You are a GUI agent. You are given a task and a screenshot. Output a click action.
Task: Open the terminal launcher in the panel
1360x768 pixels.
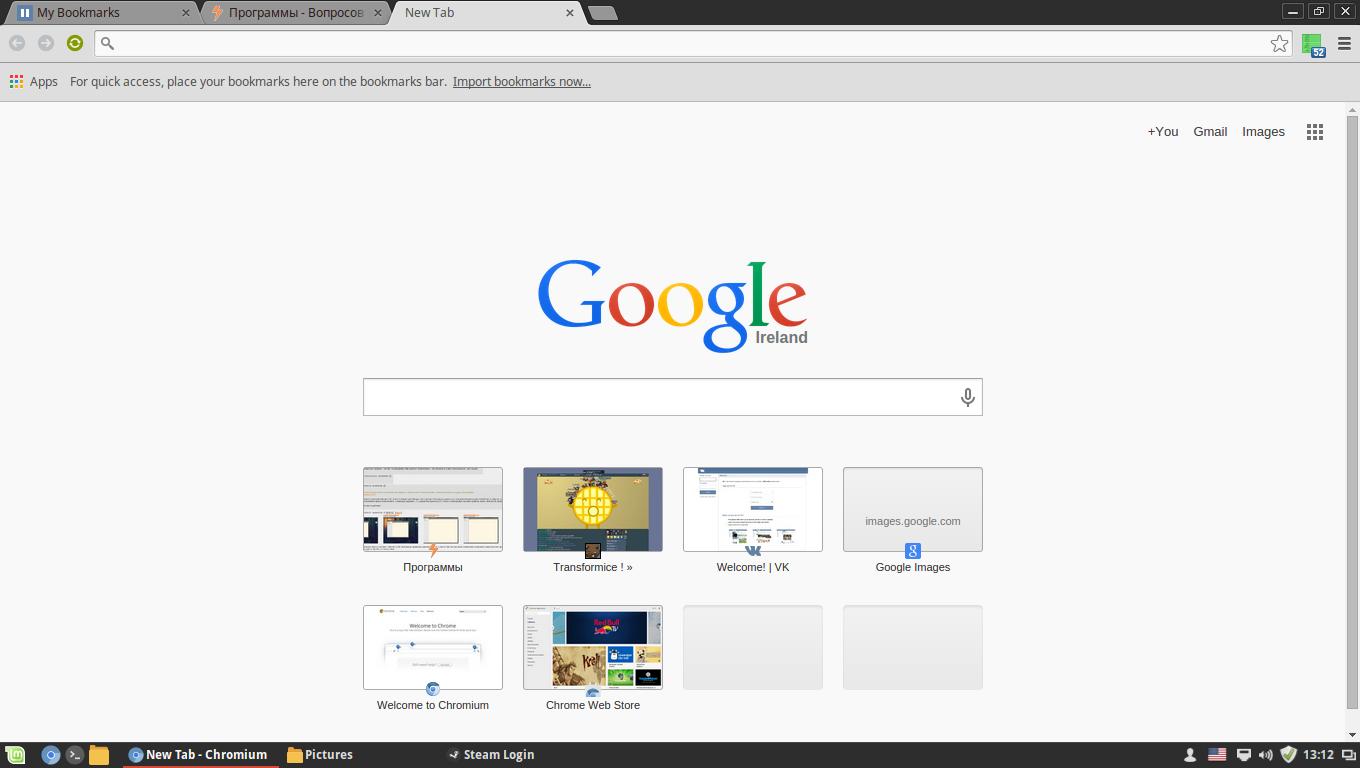click(x=75, y=755)
